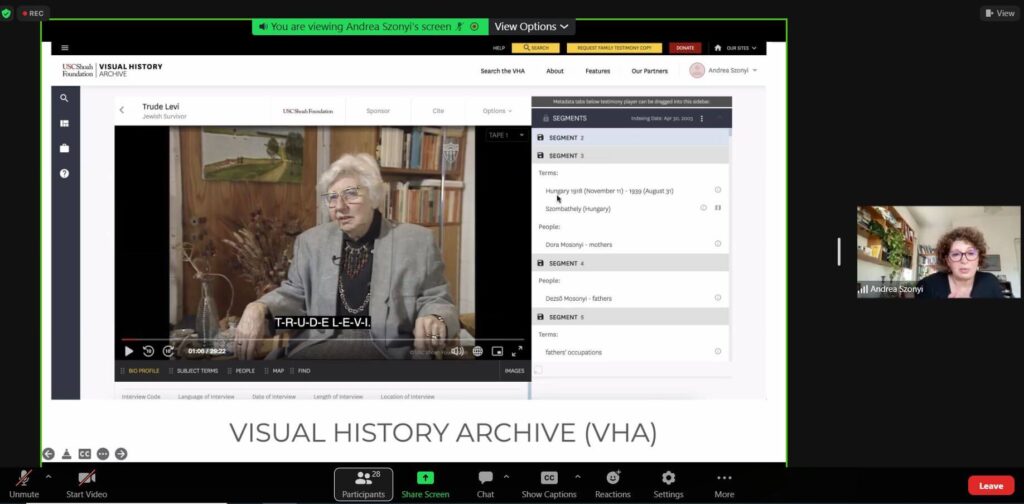Viewport: 1024px width, 504px height.
Task: Seek along the video progress bar
Action: point(323,339)
